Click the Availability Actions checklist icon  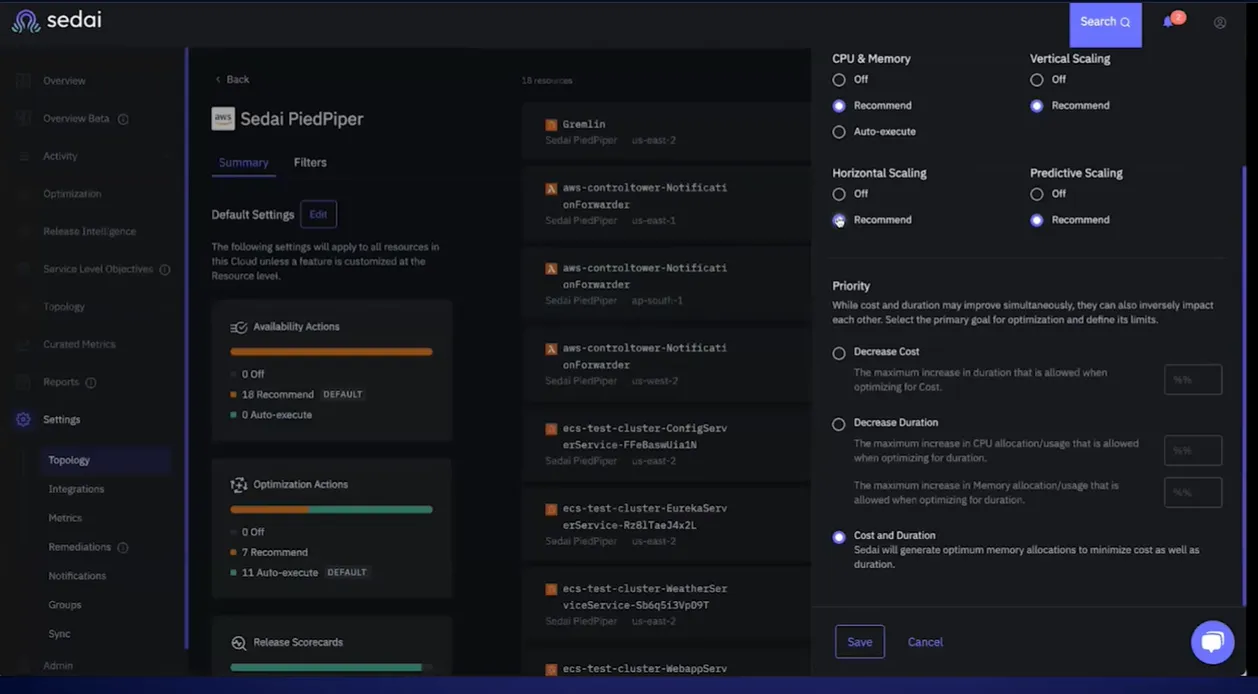[239, 327]
